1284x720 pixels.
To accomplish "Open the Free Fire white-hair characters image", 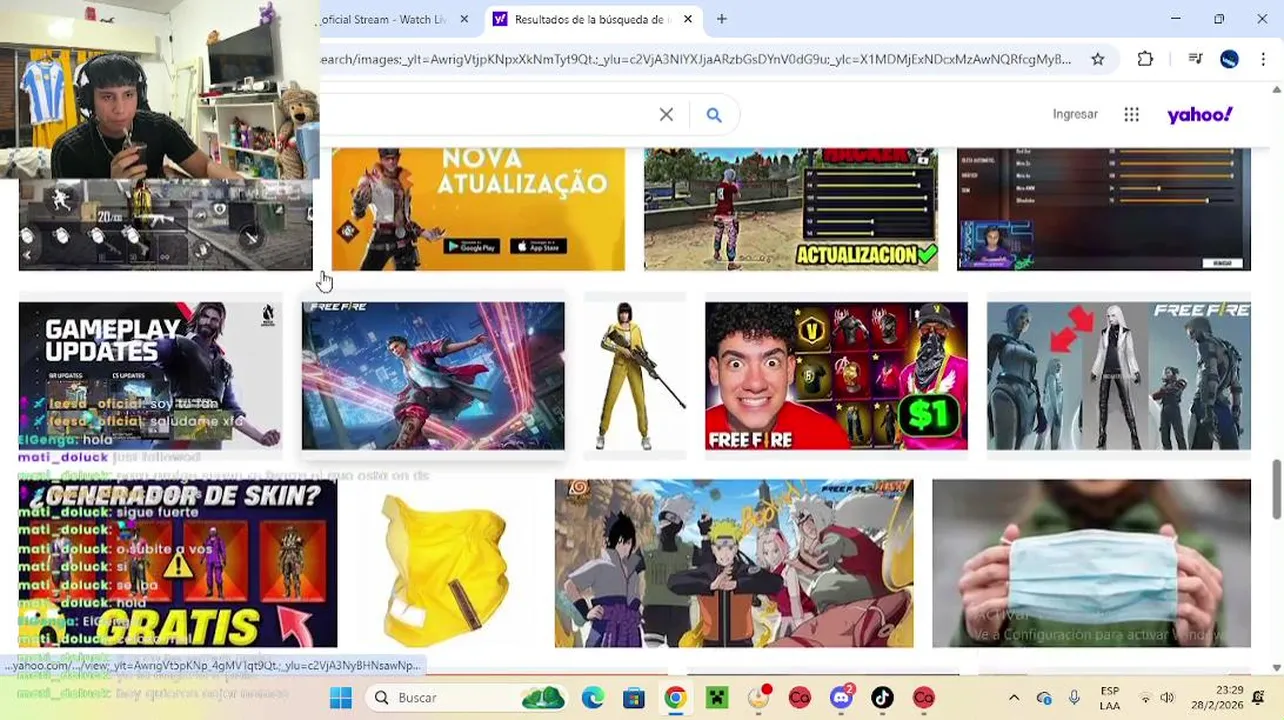I will coord(1119,376).
